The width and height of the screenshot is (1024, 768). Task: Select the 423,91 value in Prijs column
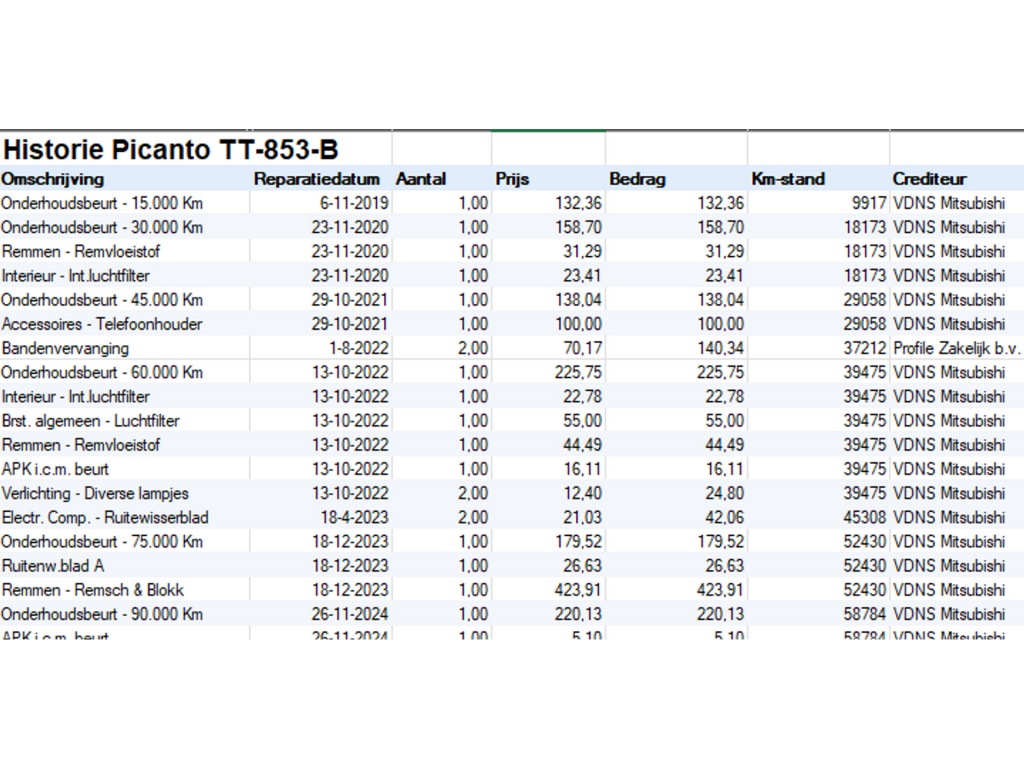[577, 590]
